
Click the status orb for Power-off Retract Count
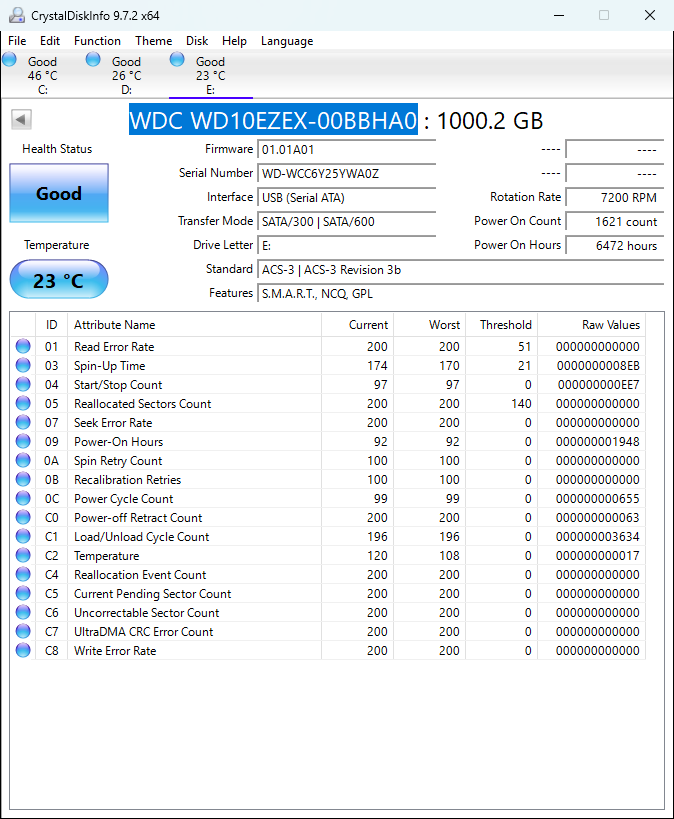(23, 517)
